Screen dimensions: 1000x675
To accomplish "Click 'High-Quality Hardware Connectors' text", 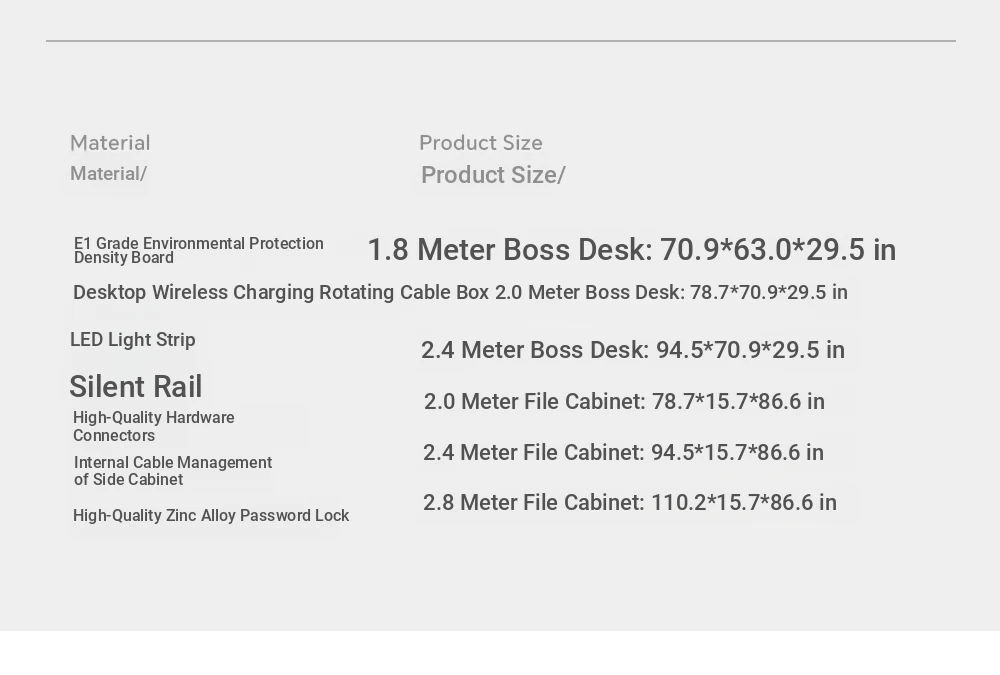I will point(154,426).
